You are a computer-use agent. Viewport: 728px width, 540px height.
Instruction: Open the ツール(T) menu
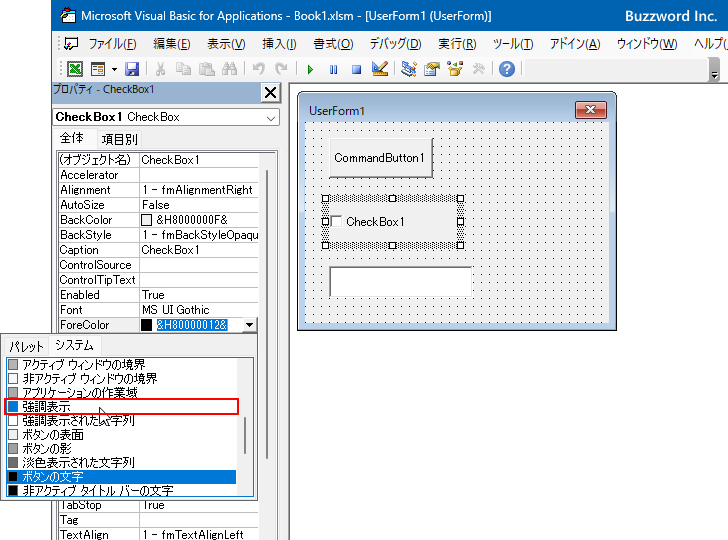pyautogui.click(x=513, y=44)
